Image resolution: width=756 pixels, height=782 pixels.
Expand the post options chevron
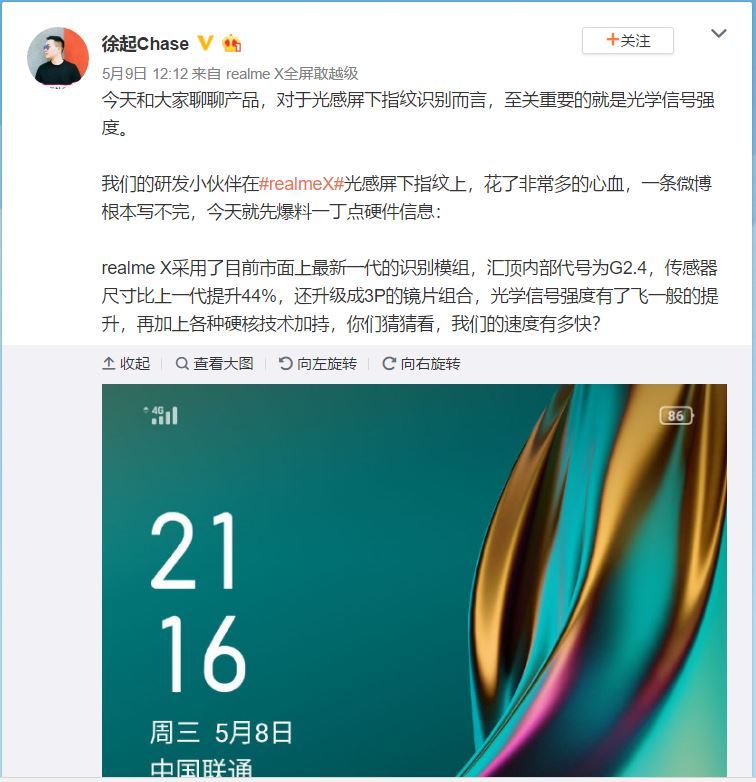(x=719, y=33)
